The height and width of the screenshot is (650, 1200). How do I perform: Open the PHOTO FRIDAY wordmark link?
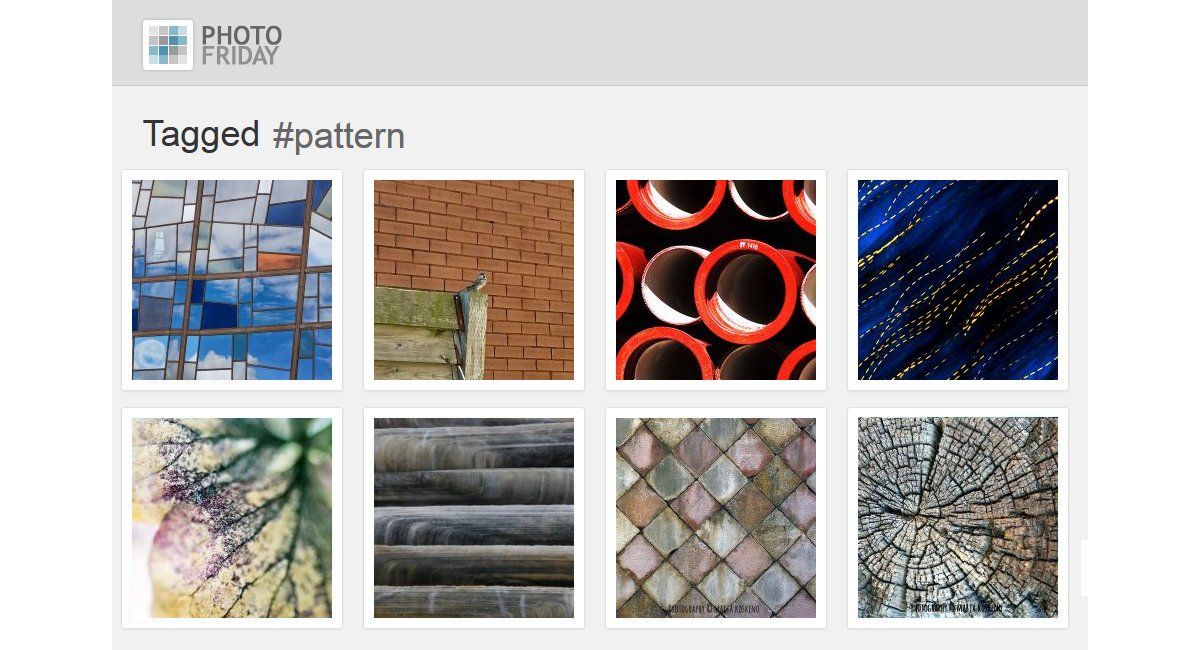coord(241,45)
